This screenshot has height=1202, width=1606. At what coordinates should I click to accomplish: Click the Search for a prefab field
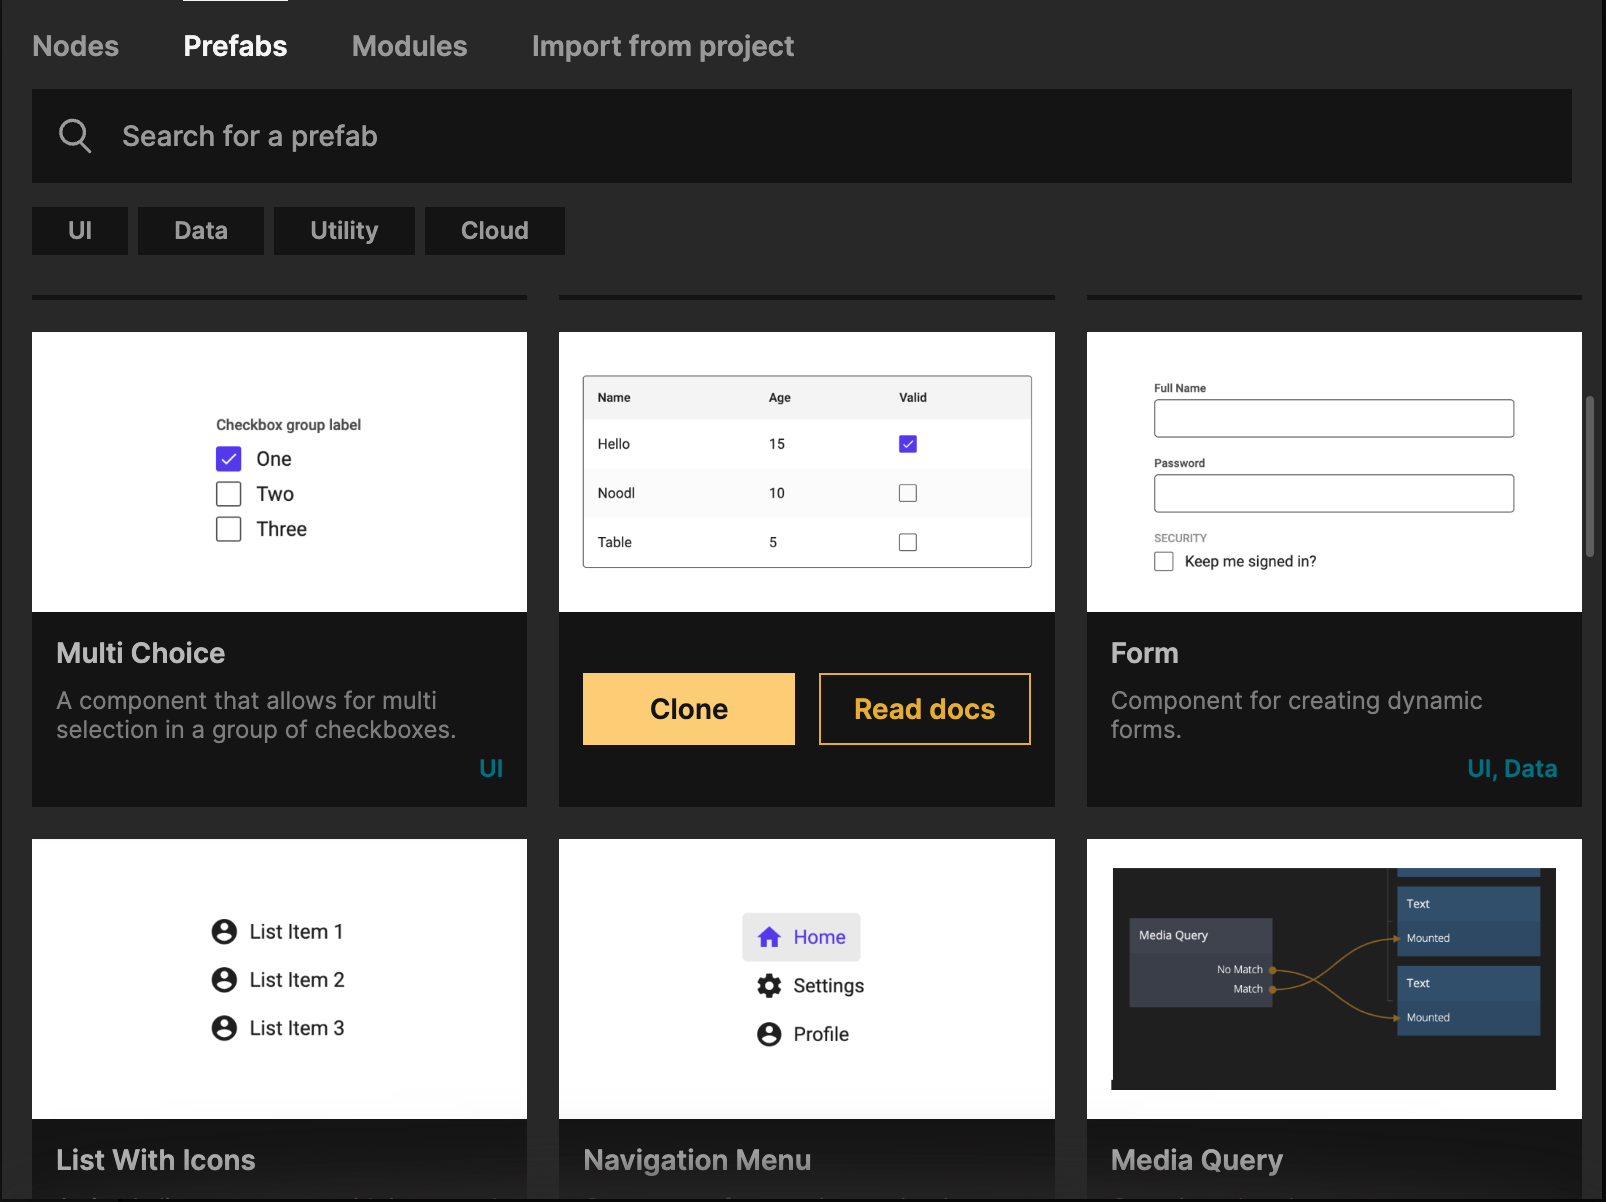click(800, 136)
